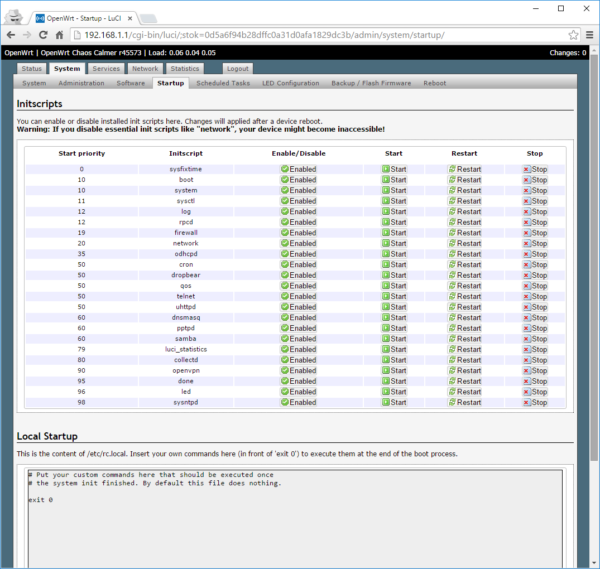Bookmark this page with the star icon
Screen dimensions: 600x569
[x=572, y=34]
